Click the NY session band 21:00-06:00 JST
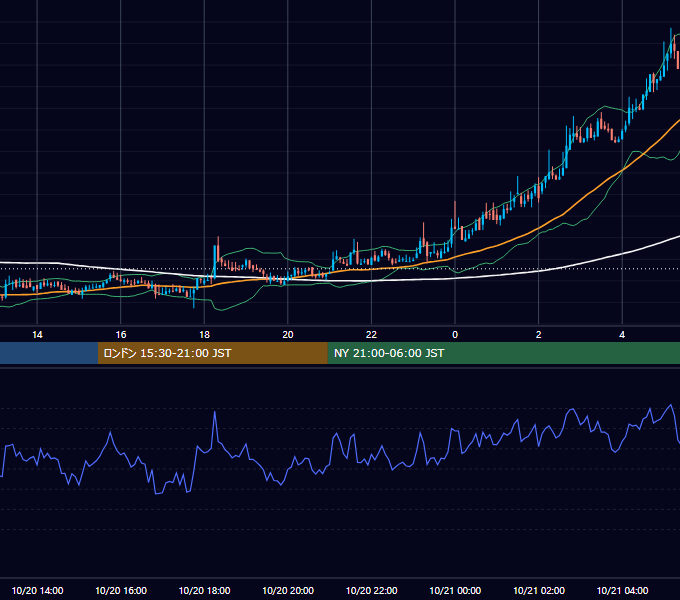 503,353
